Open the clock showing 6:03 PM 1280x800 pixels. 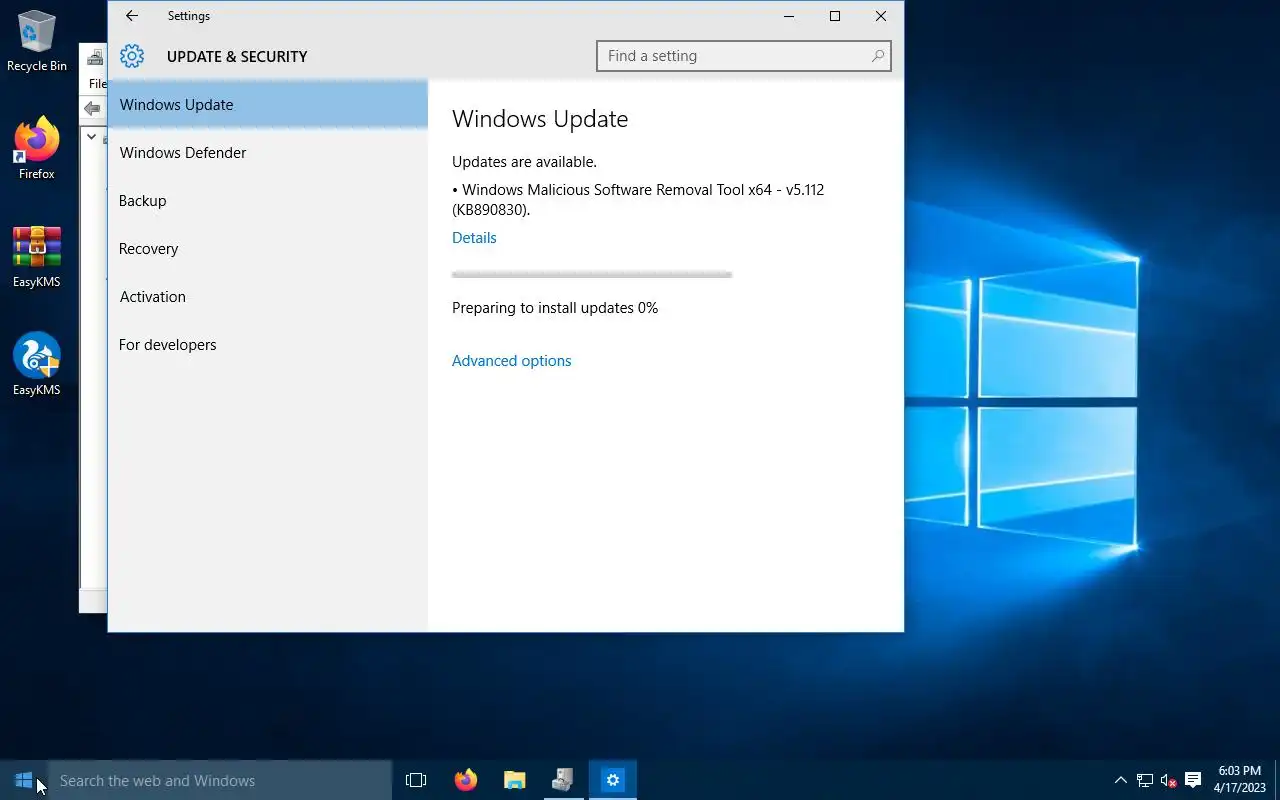click(1240, 780)
